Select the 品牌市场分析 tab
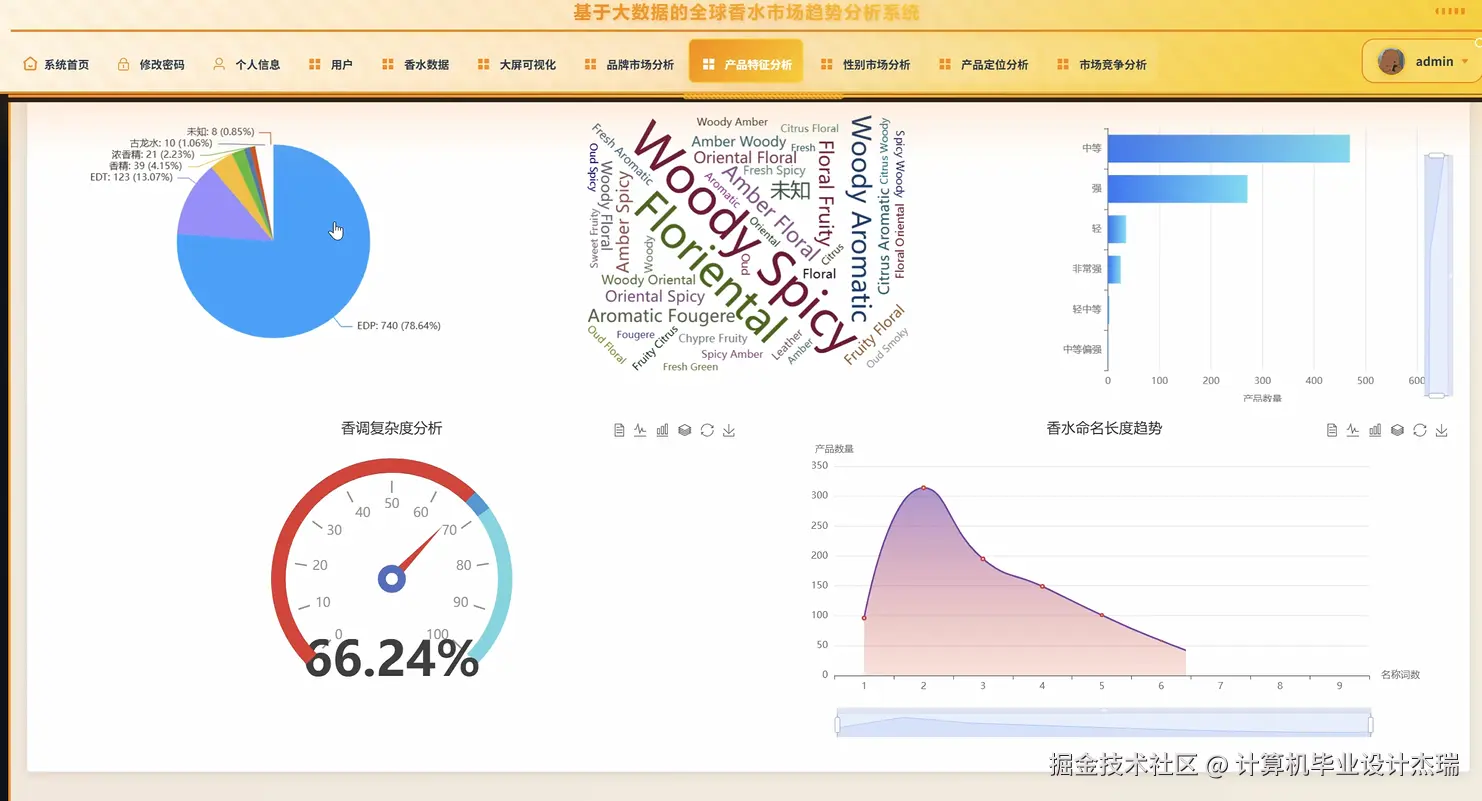Viewport: 1482px width, 801px height. pos(642,62)
